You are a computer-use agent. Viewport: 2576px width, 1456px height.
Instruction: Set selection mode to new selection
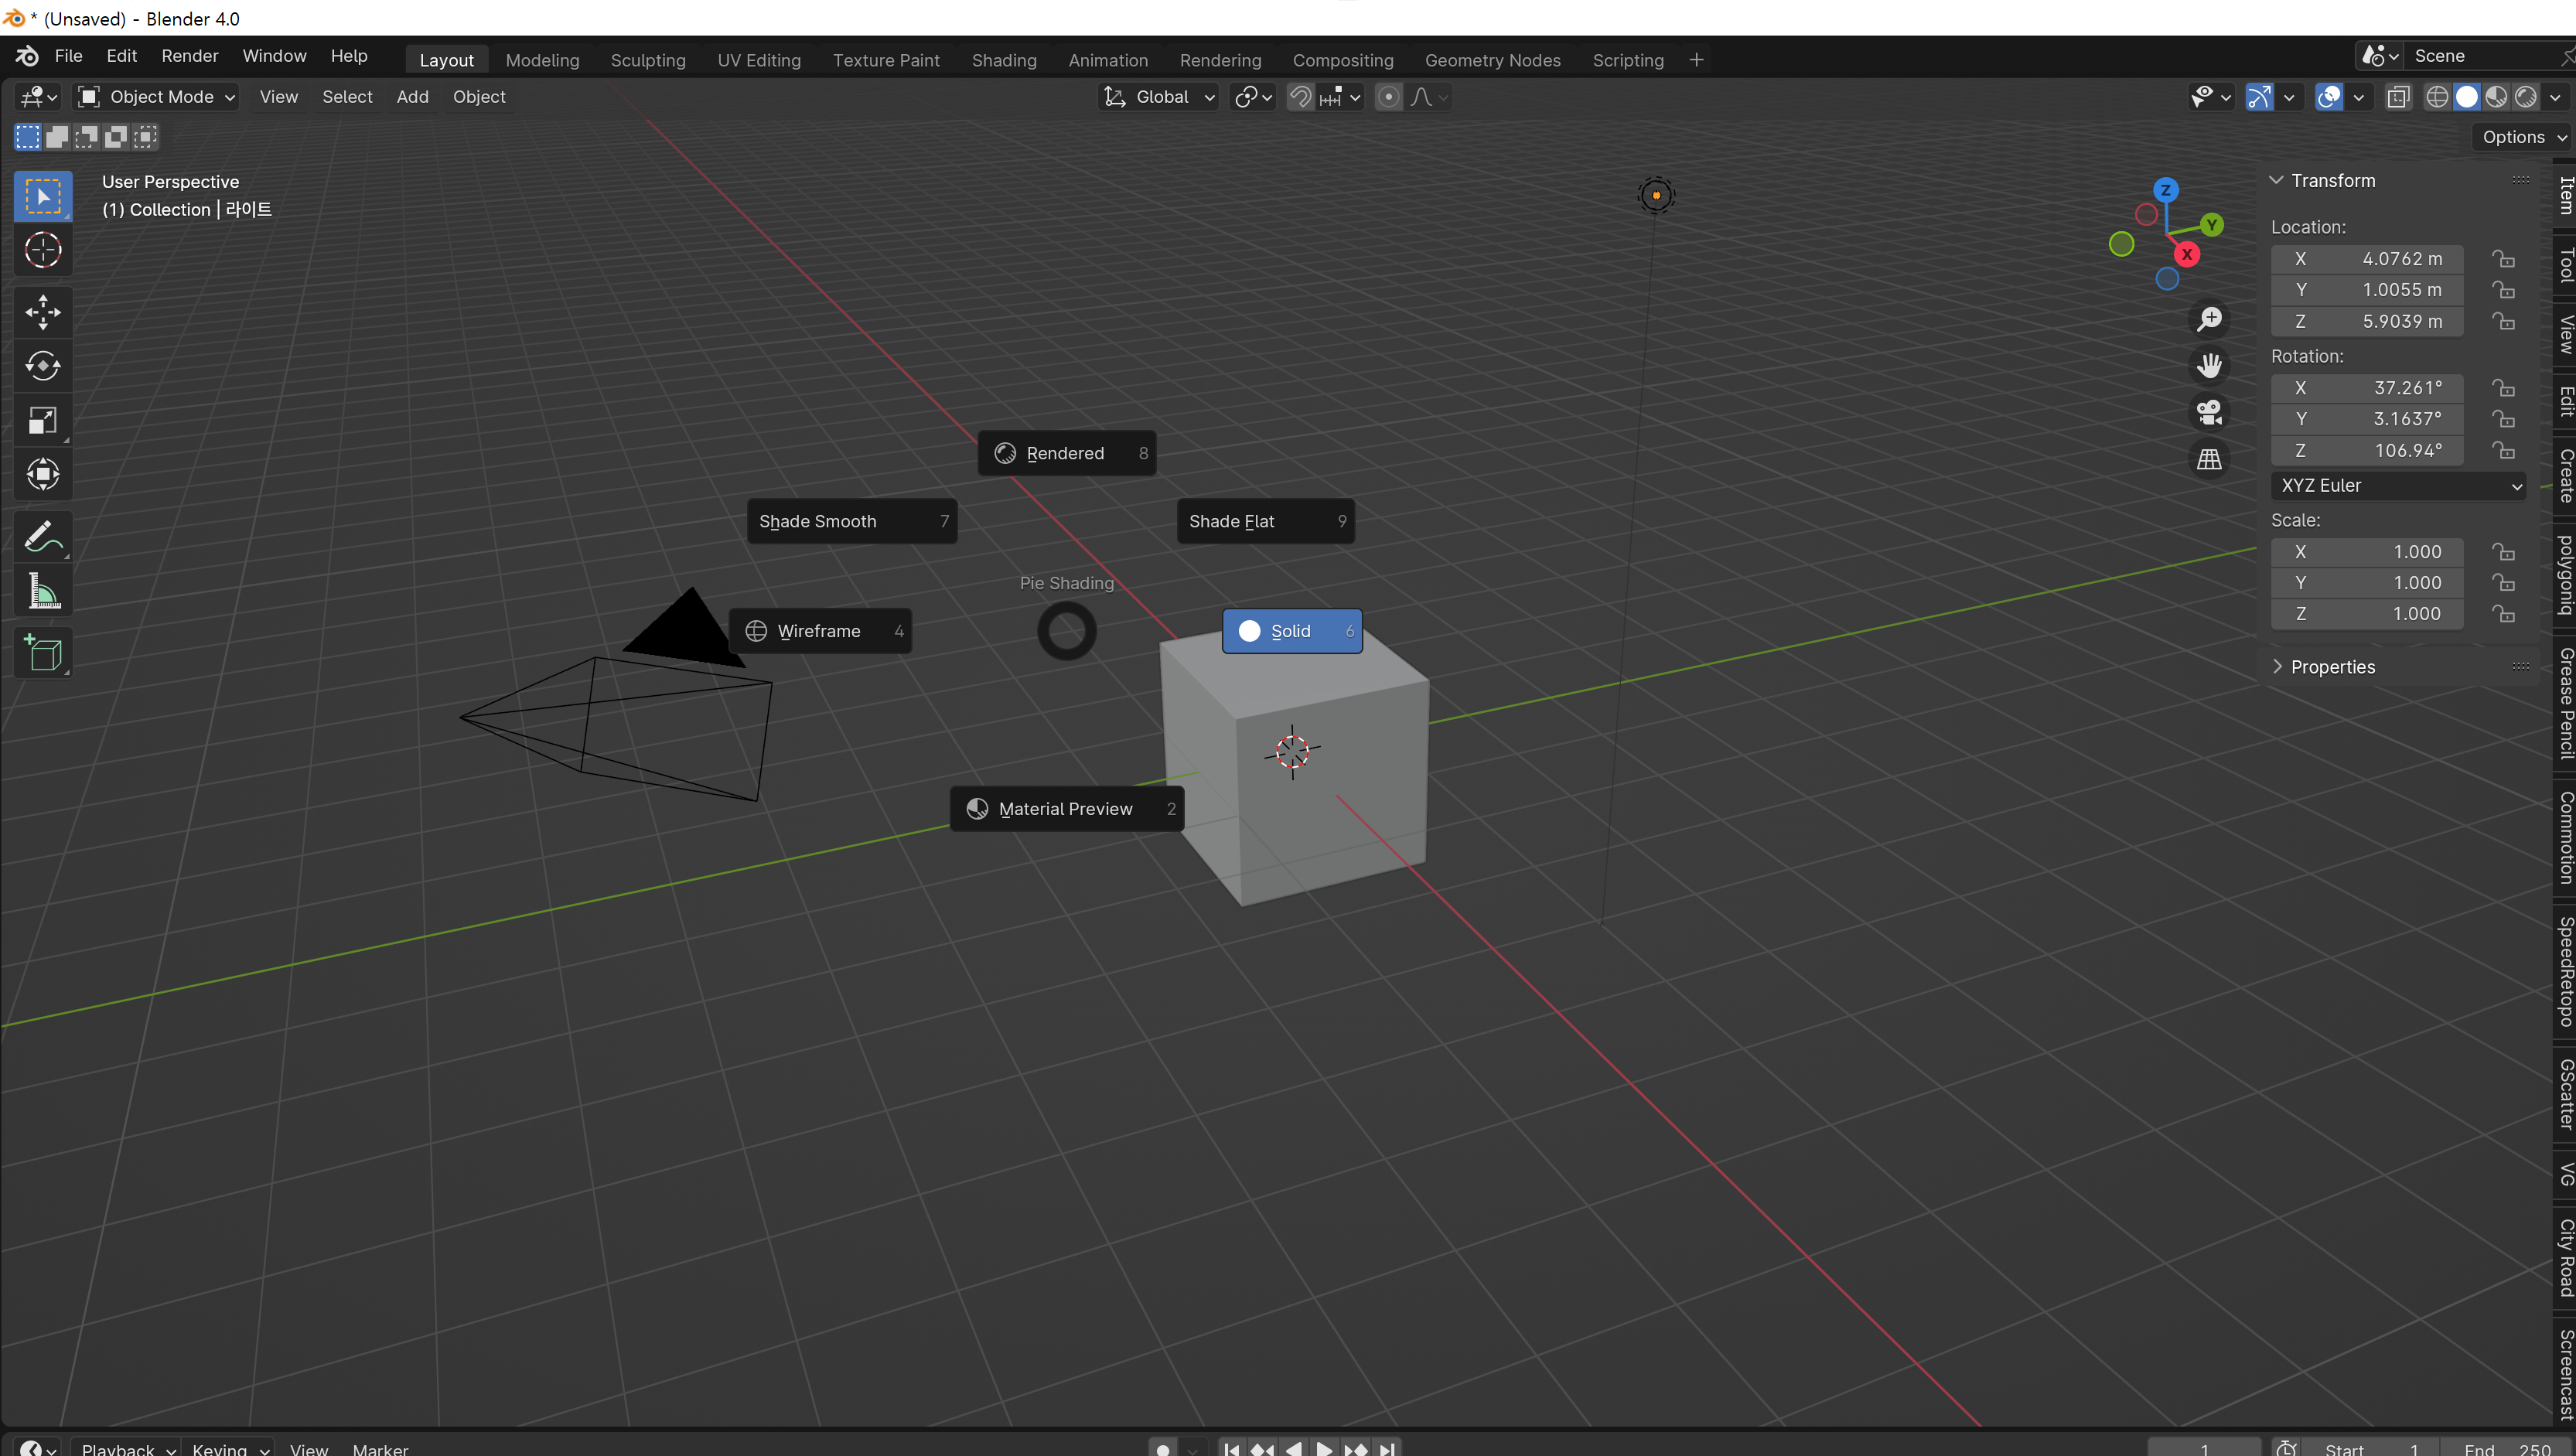point(28,137)
